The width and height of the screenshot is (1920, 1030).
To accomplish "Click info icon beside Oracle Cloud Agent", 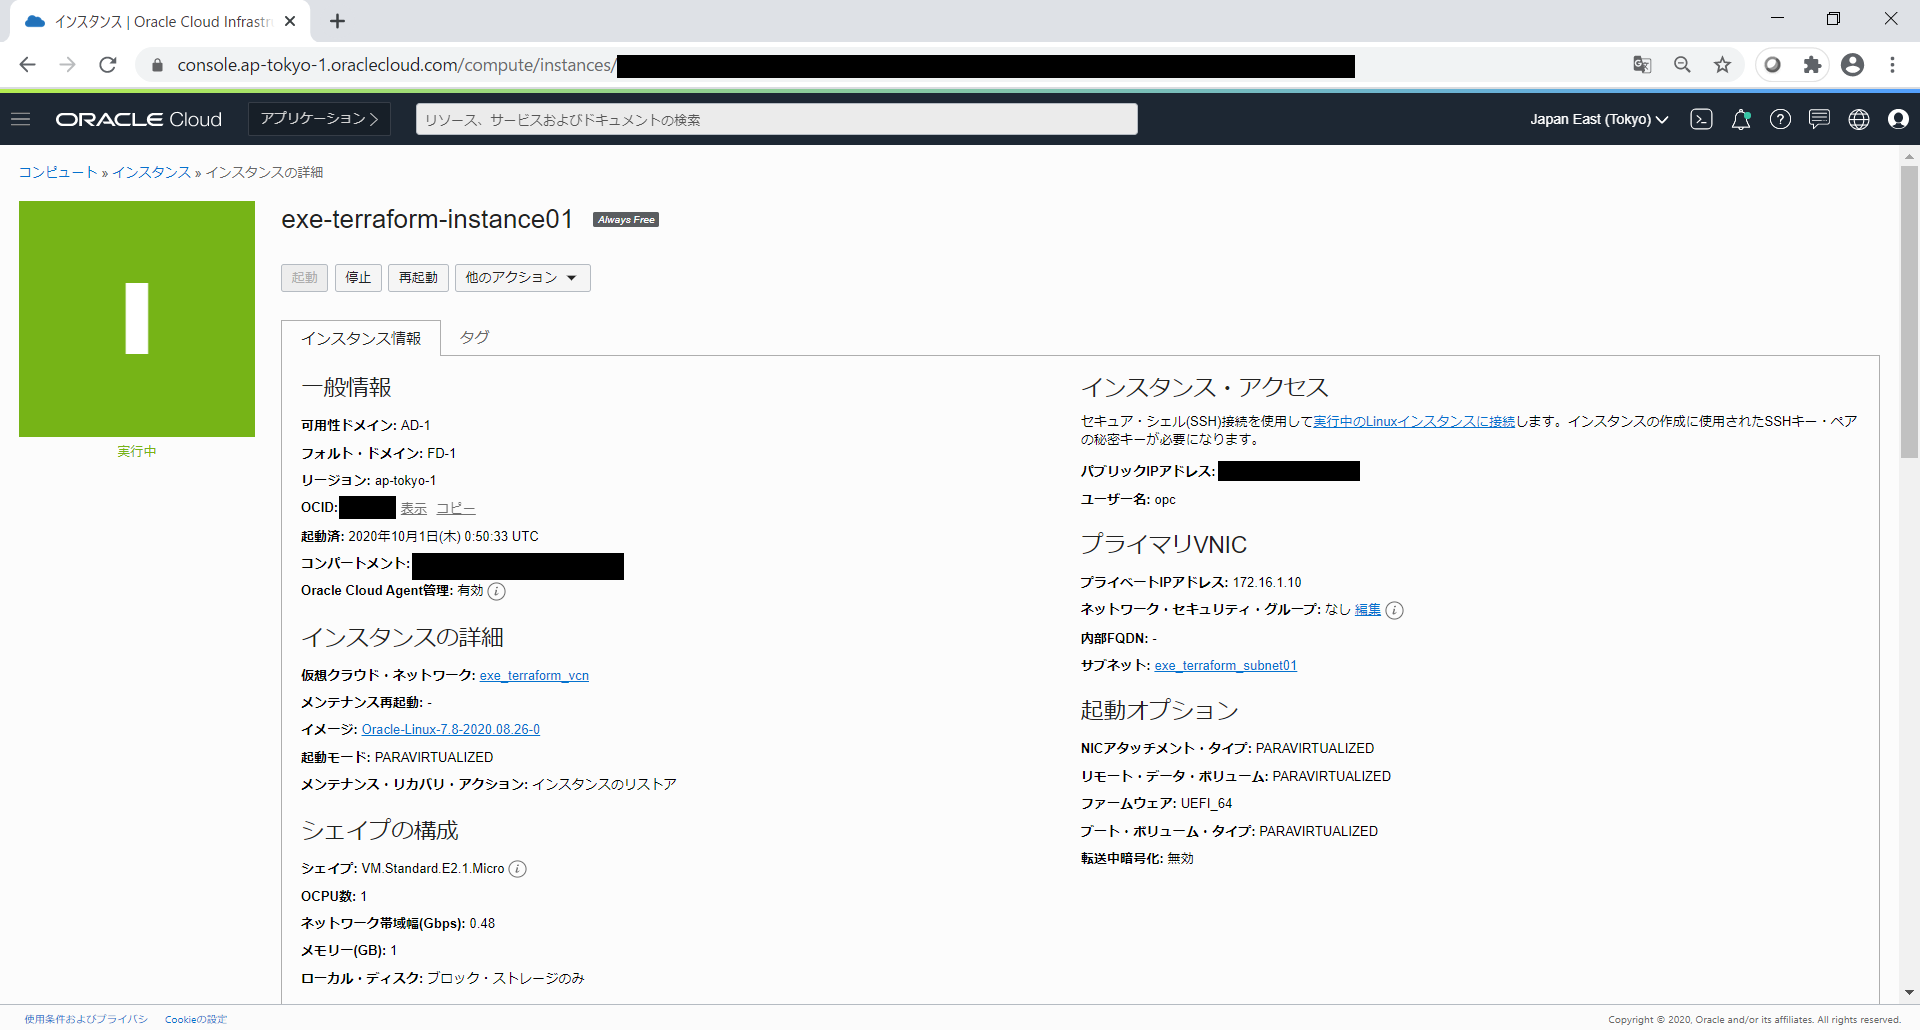I will 497,591.
